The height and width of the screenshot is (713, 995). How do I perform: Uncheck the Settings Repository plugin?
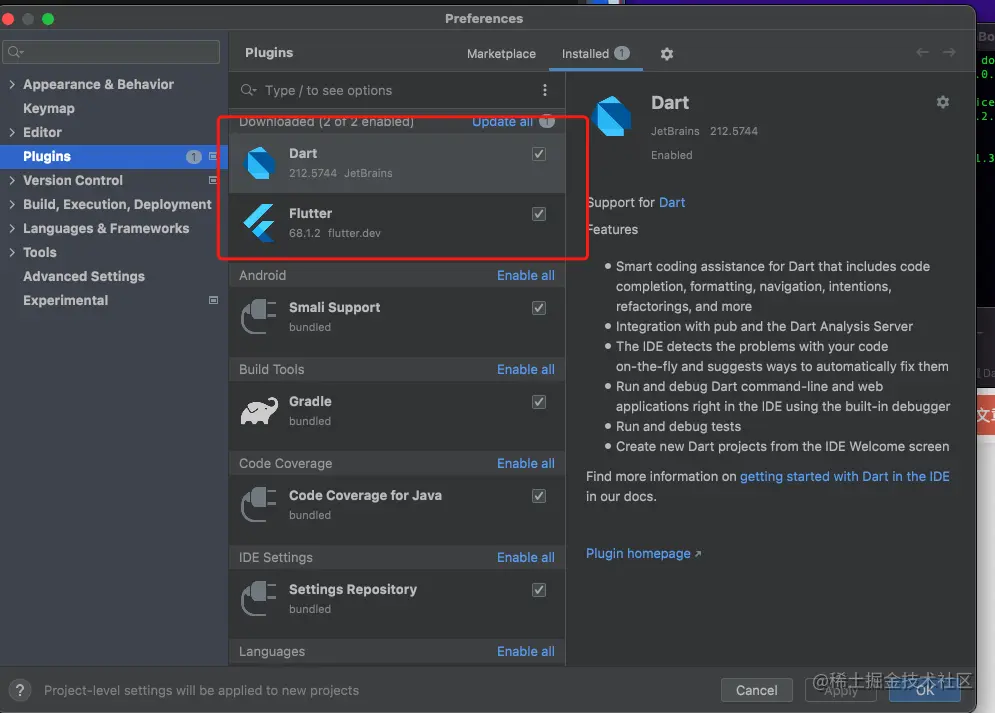(539, 590)
